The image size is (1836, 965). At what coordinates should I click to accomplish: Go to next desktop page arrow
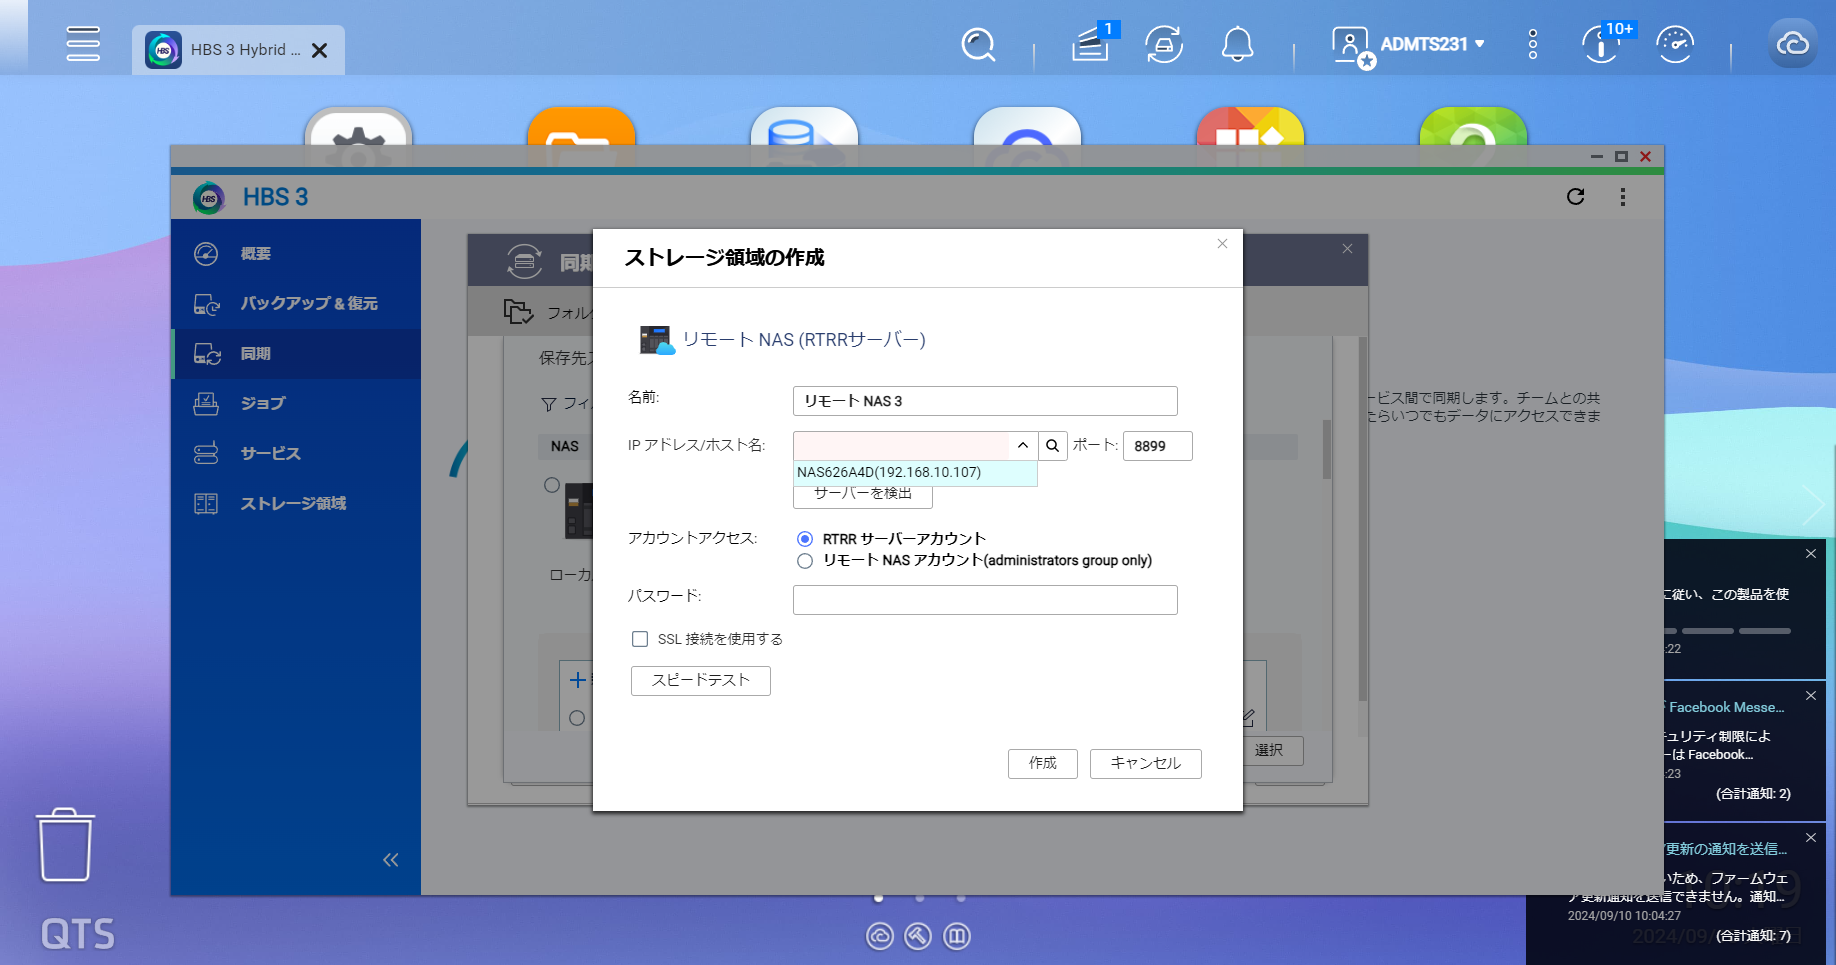1813,505
